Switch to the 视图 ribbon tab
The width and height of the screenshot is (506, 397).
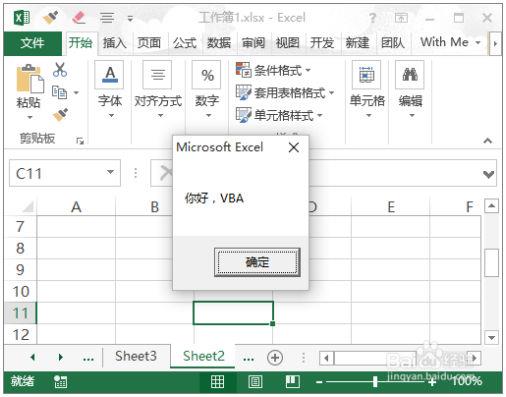click(x=288, y=43)
